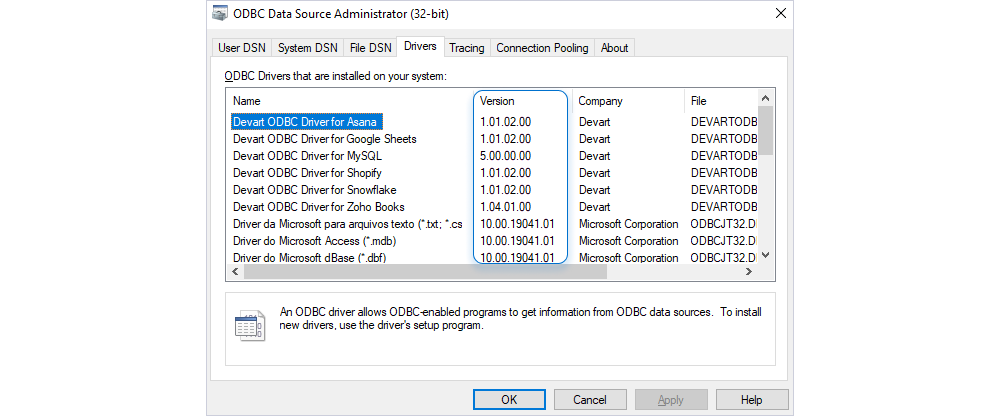The image size is (1000, 416).
Task: Select Devart ODBC Driver for Shopify
Action: coord(307,173)
